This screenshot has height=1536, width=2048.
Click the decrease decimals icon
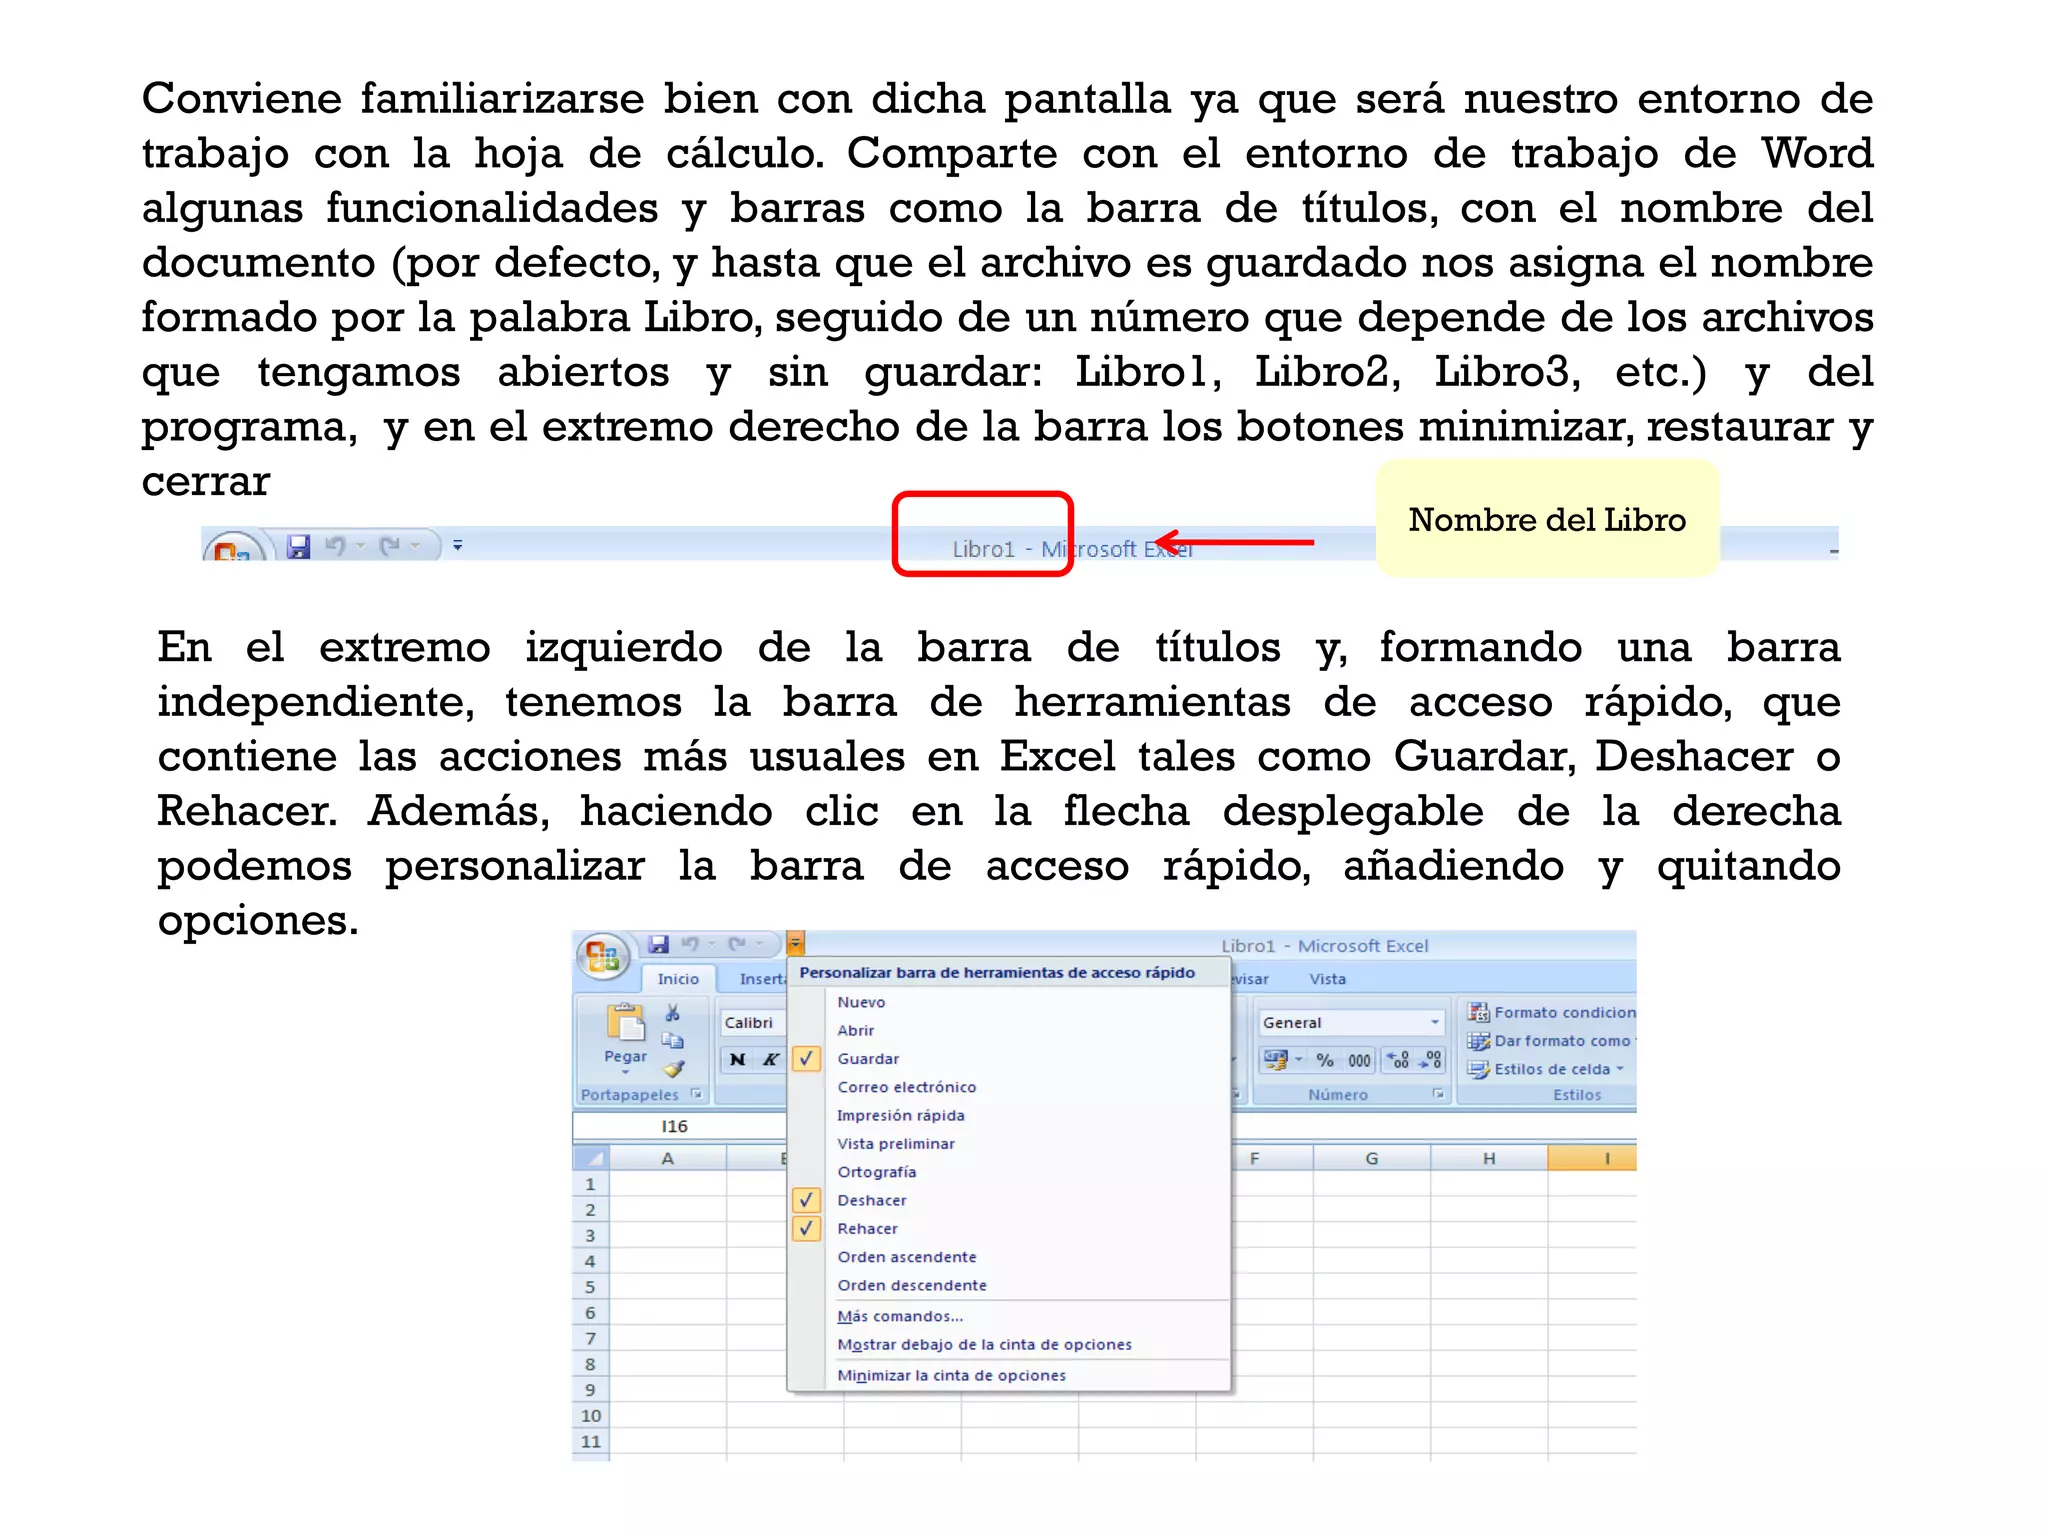coord(1431,1060)
